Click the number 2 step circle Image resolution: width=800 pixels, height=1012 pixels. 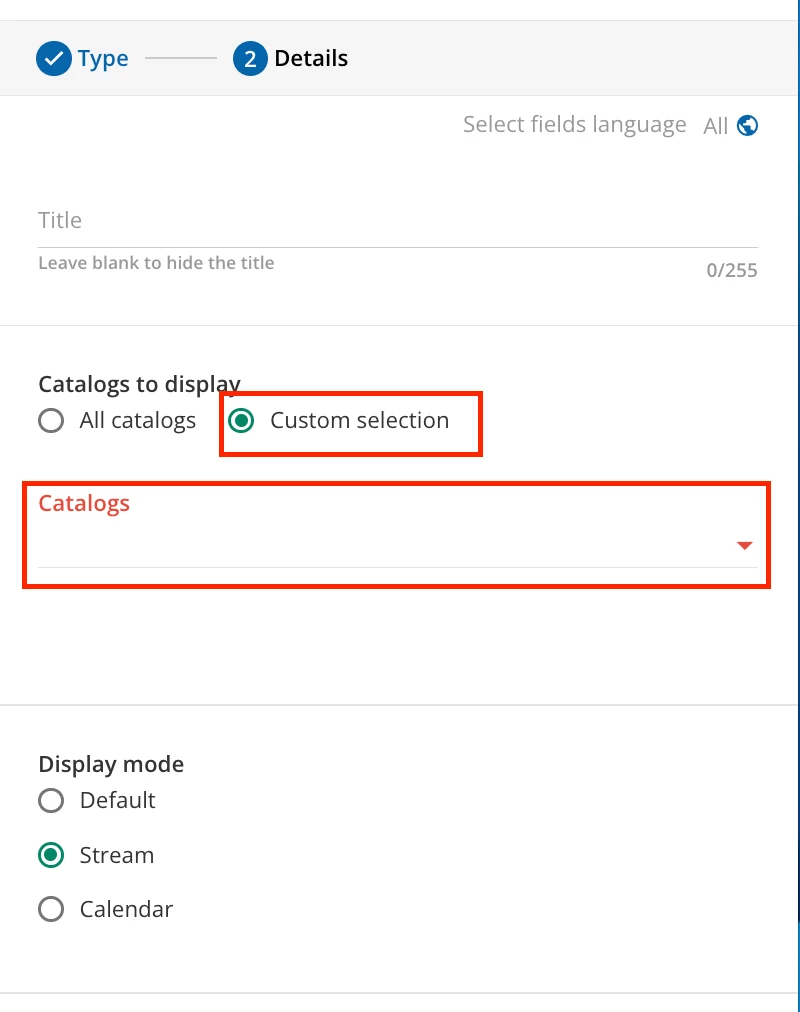(x=250, y=59)
